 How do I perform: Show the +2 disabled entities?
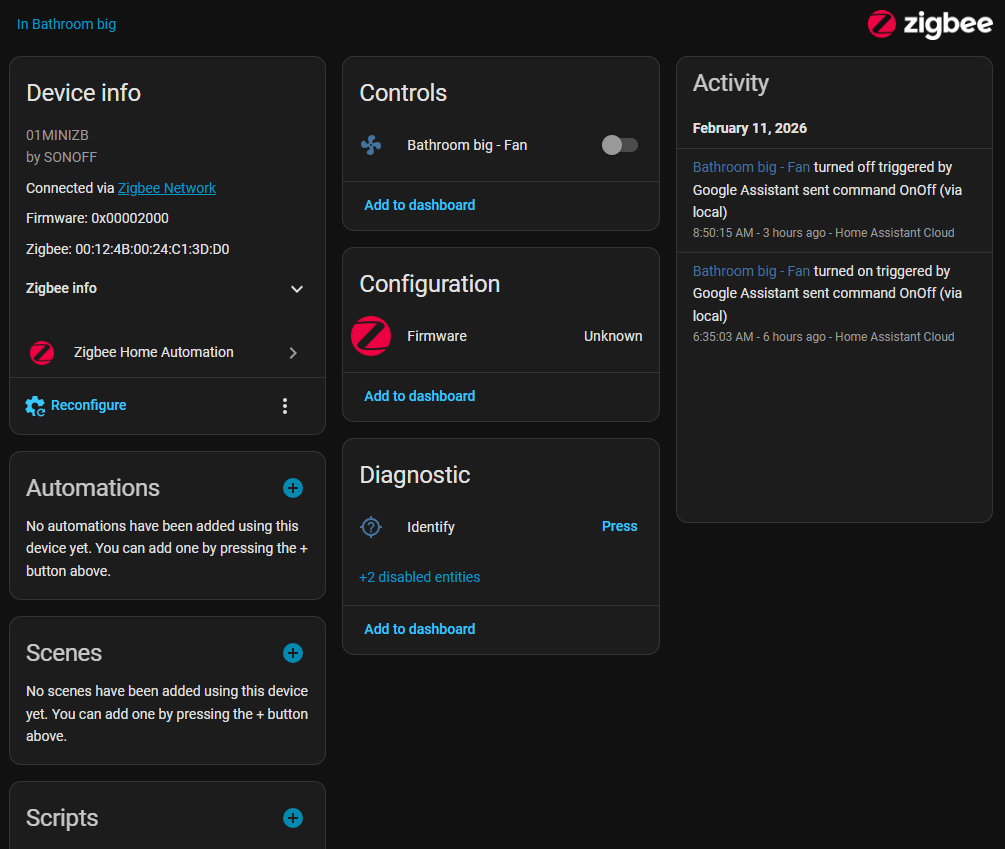pyautogui.click(x=420, y=577)
